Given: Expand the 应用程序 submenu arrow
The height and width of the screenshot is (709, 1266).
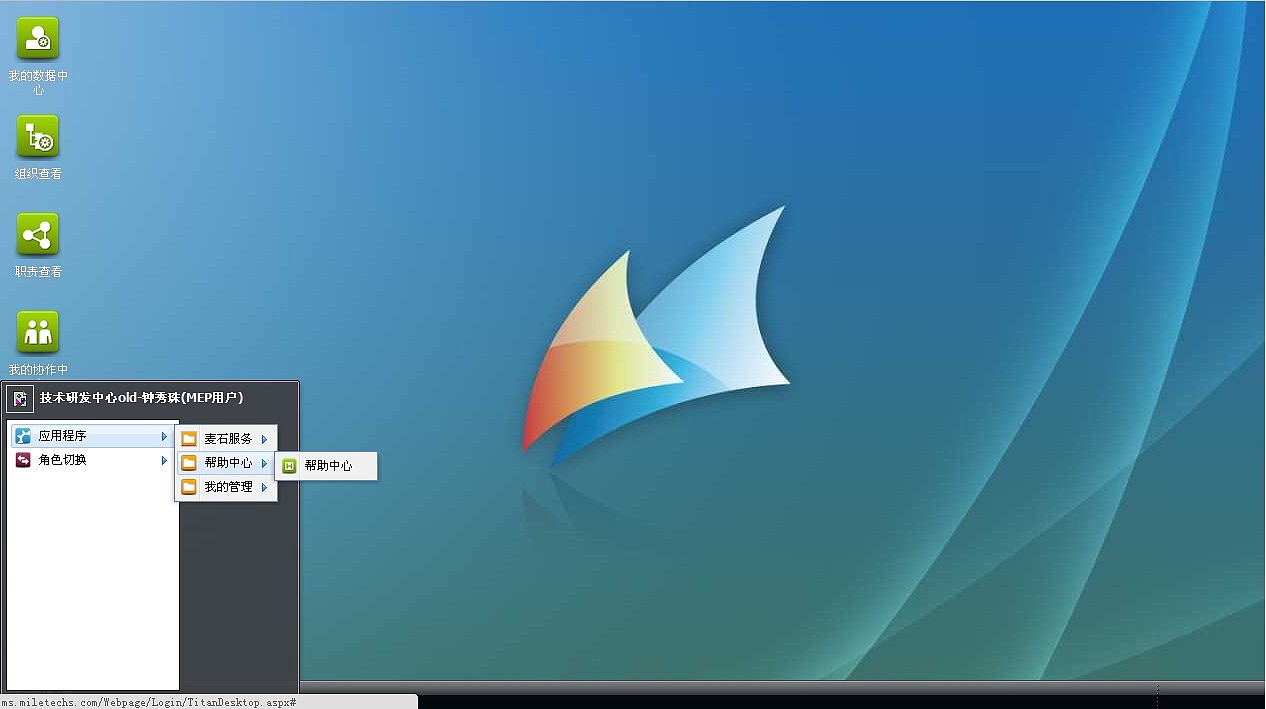Looking at the screenshot, I should click(164, 436).
